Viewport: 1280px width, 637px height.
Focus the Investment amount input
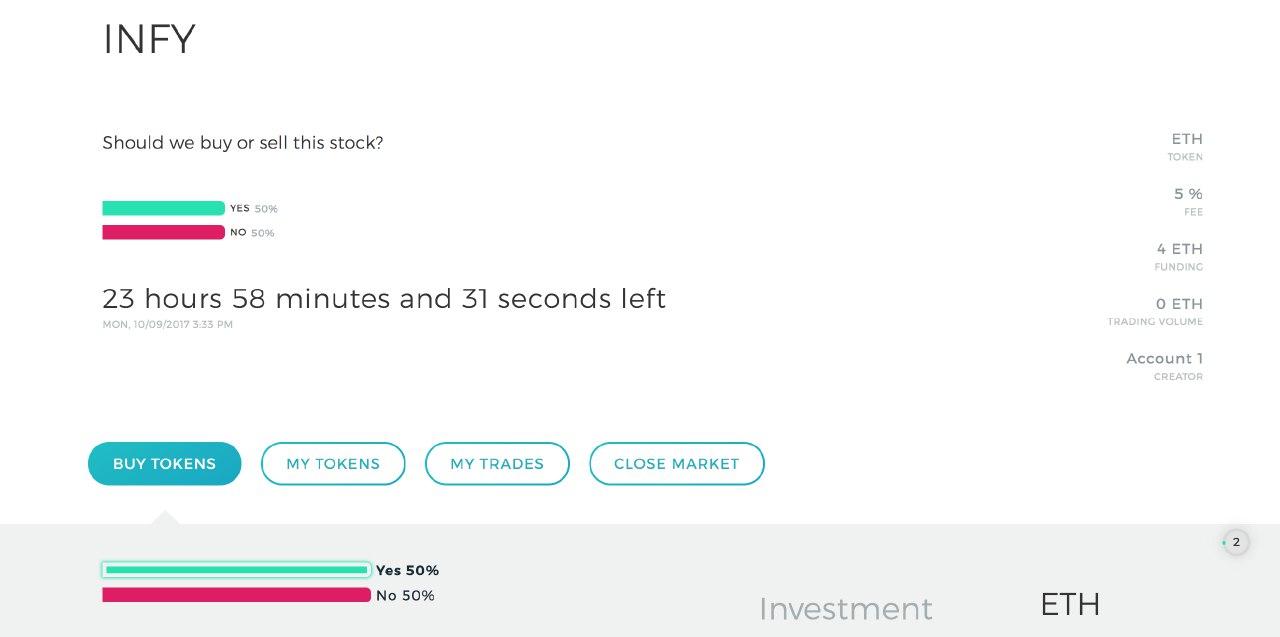[845, 608]
